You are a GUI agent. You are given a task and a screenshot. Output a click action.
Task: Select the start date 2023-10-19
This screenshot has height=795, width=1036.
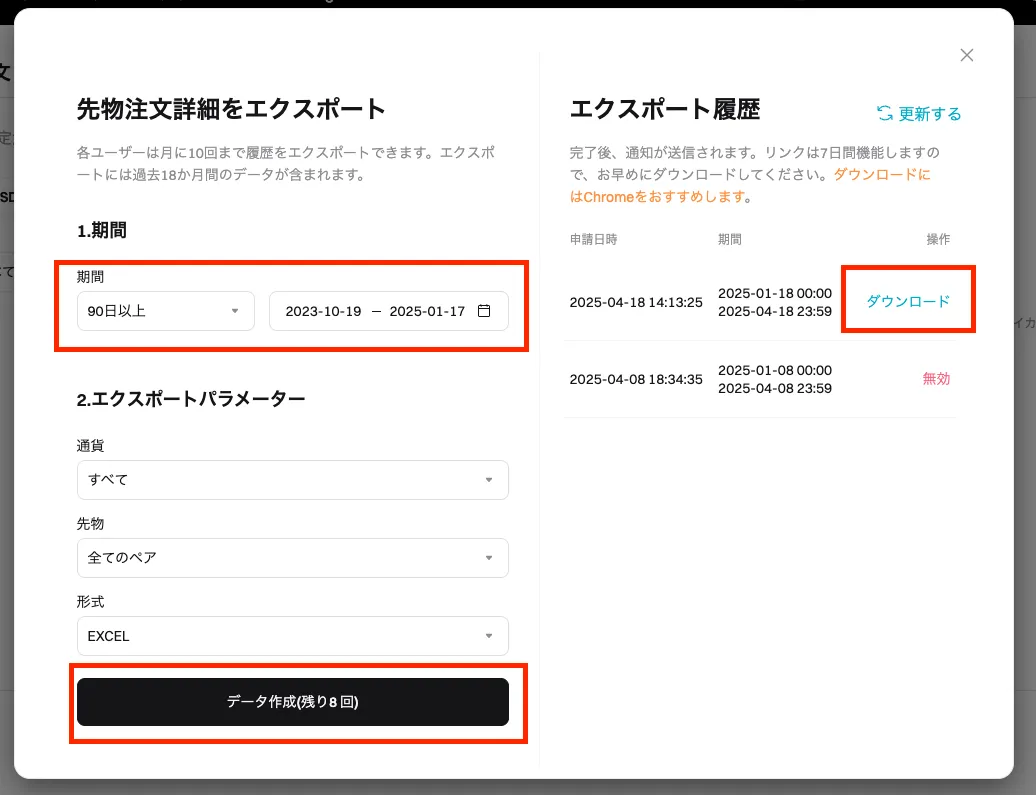323,311
